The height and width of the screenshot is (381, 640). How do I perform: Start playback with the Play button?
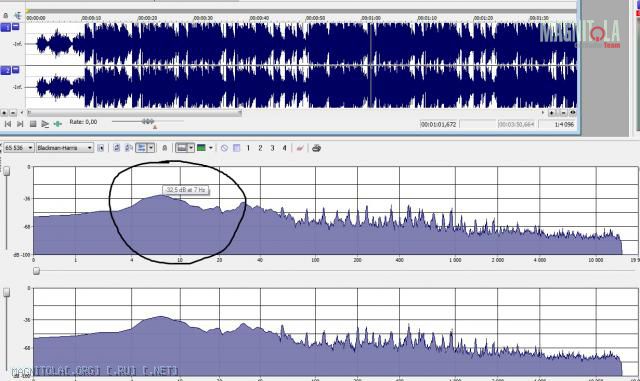(45, 124)
